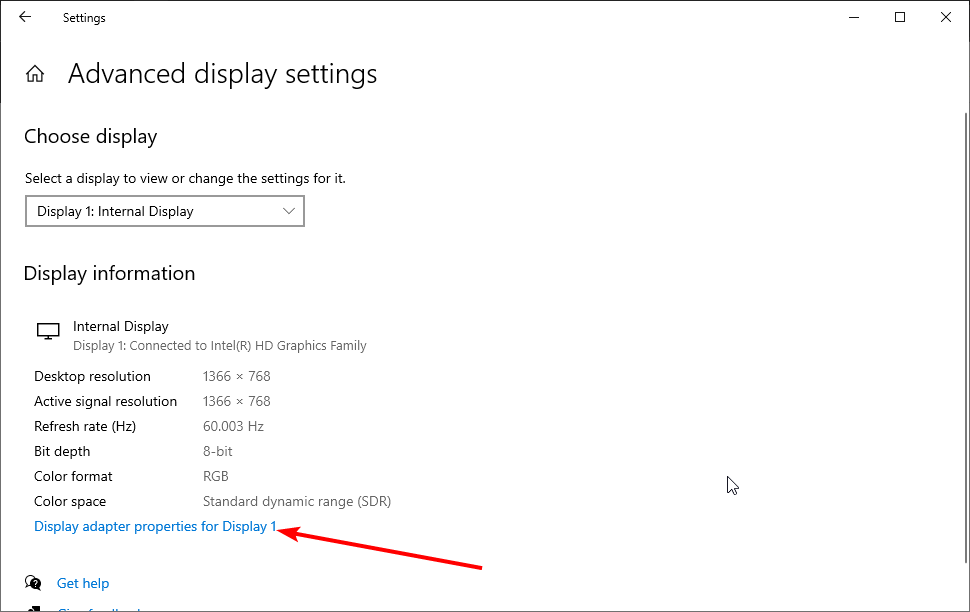Minimize the Settings window

click(x=854, y=17)
